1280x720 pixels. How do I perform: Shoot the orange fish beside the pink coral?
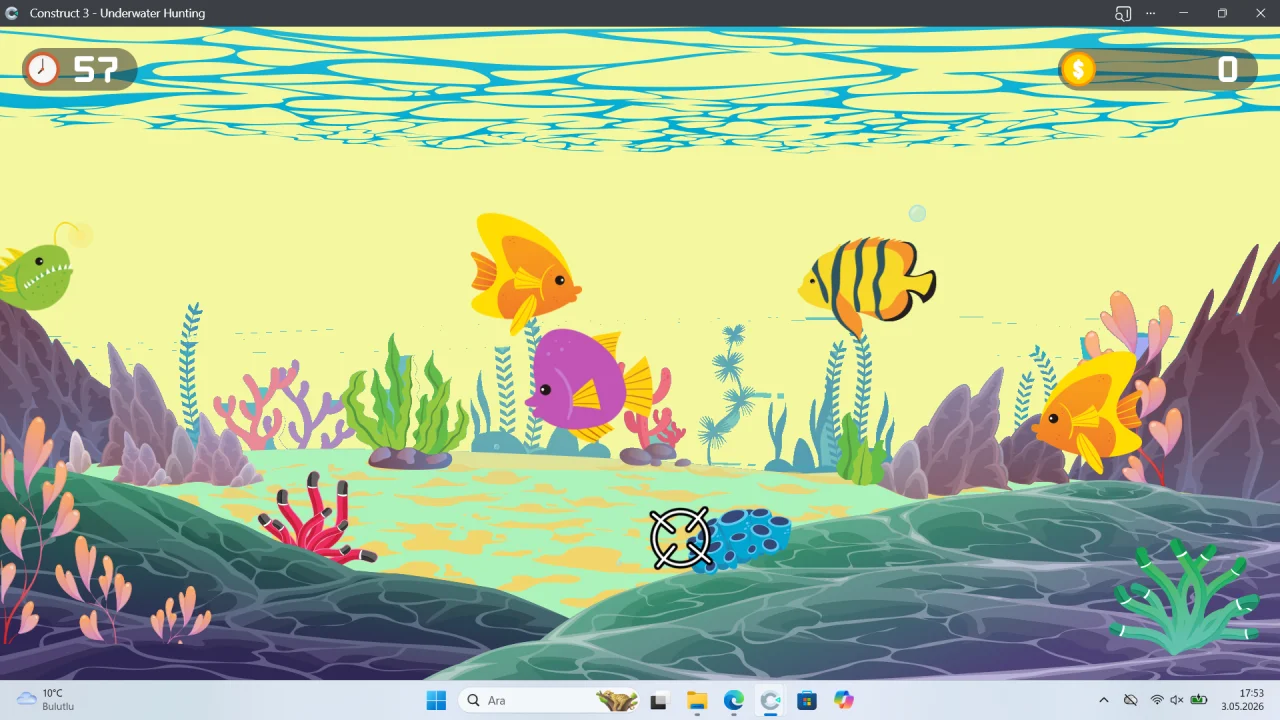tap(1088, 410)
